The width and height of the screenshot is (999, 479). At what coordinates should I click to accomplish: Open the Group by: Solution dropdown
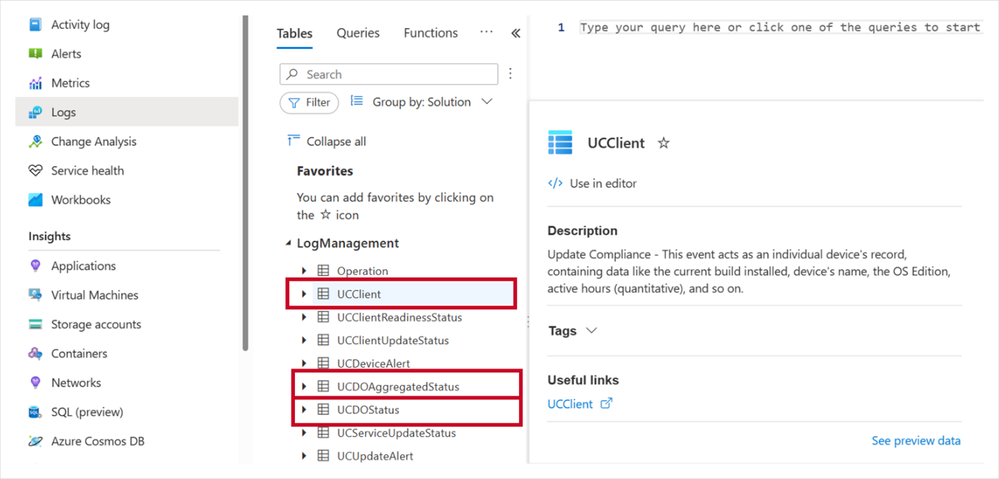[421, 102]
